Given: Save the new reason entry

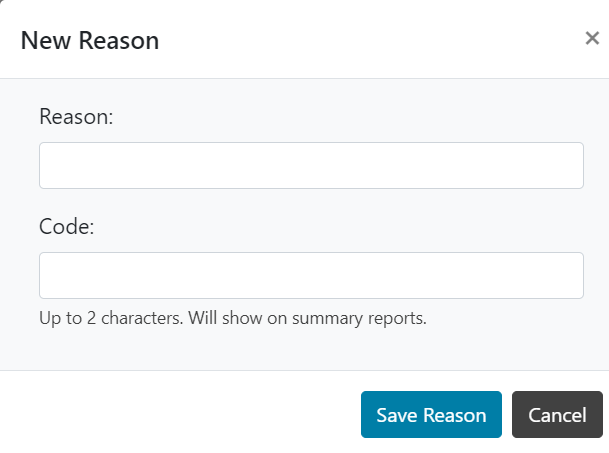Looking at the screenshot, I should pos(431,415).
